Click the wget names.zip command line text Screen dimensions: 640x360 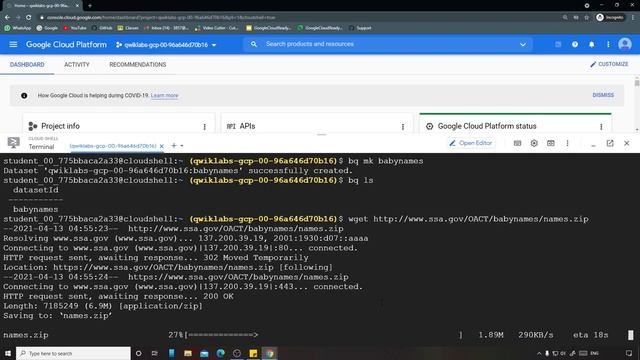468,219
